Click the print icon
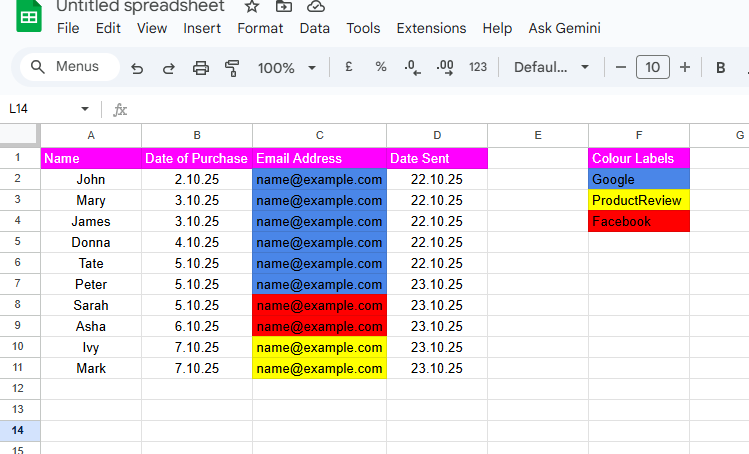 tap(201, 68)
